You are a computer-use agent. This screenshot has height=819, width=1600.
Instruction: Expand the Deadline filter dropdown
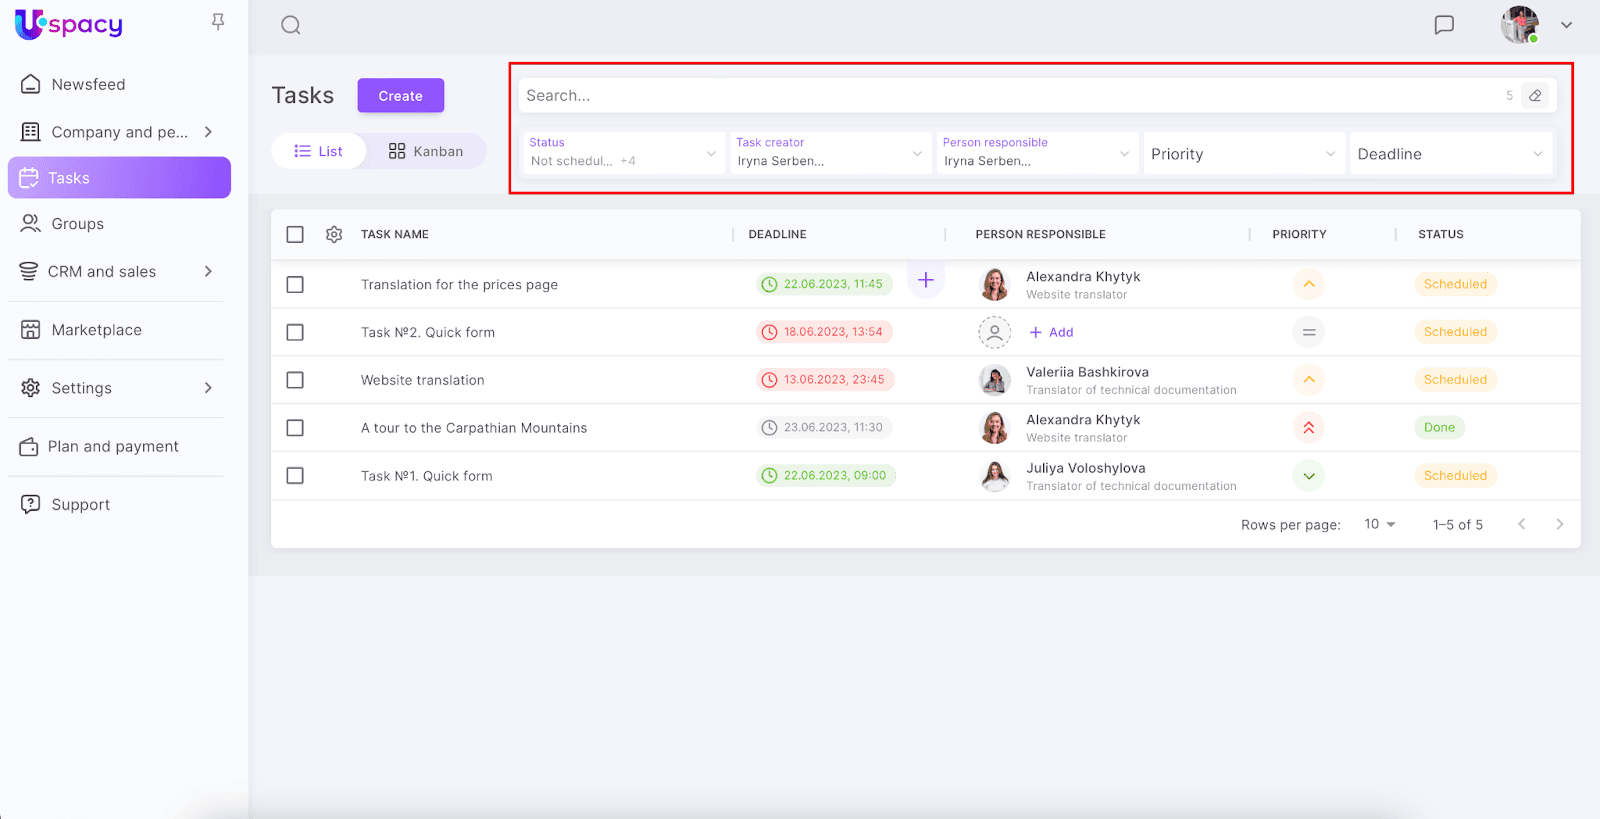coord(1449,154)
